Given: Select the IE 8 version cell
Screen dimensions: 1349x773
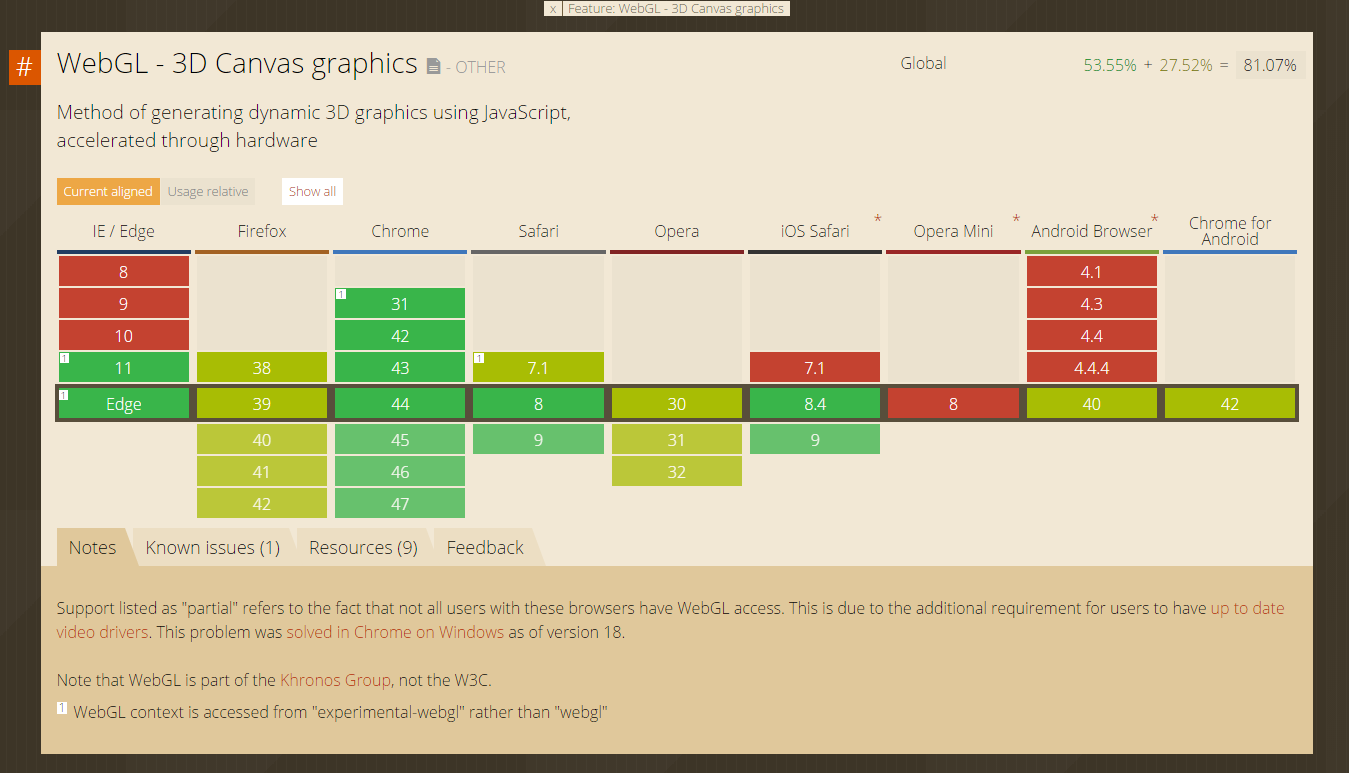Looking at the screenshot, I should click(x=124, y=271).
